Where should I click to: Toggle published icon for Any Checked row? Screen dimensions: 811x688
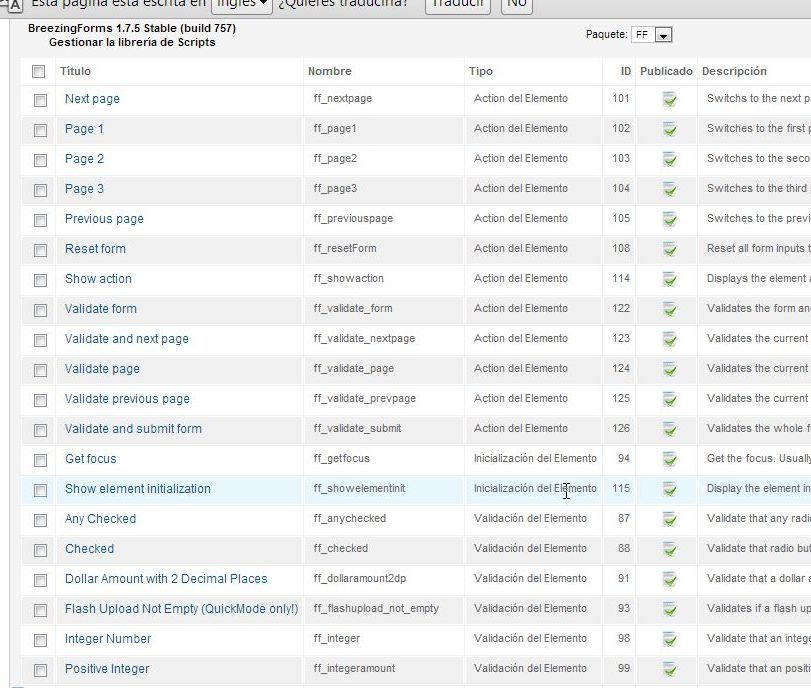point(669,519)
